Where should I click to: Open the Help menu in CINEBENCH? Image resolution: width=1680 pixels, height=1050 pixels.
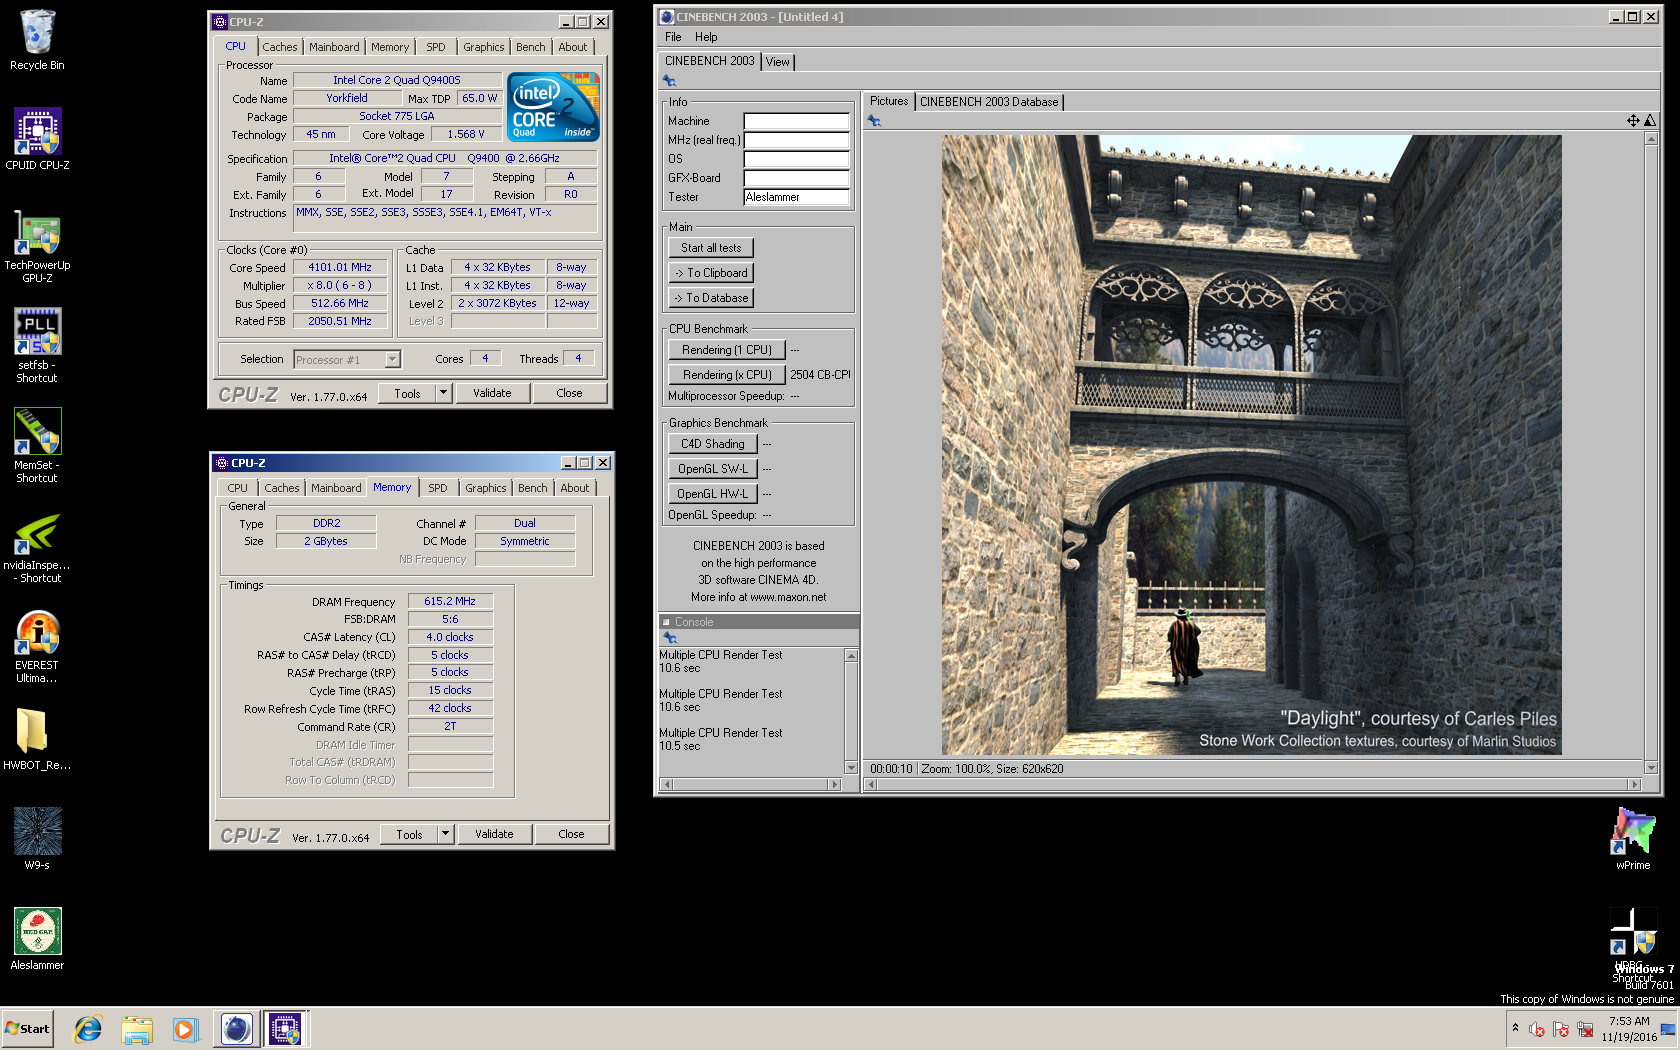tap(706, 37)
